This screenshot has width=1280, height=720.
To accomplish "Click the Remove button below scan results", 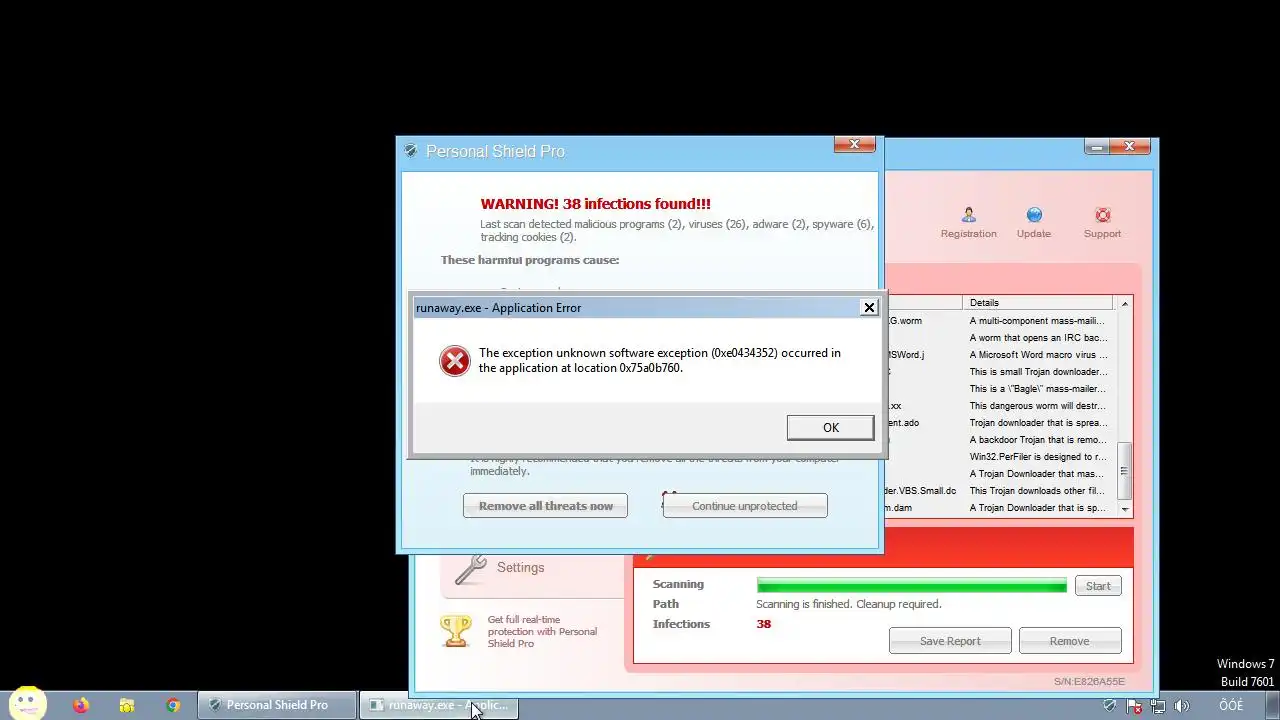I will [1069, 641].
